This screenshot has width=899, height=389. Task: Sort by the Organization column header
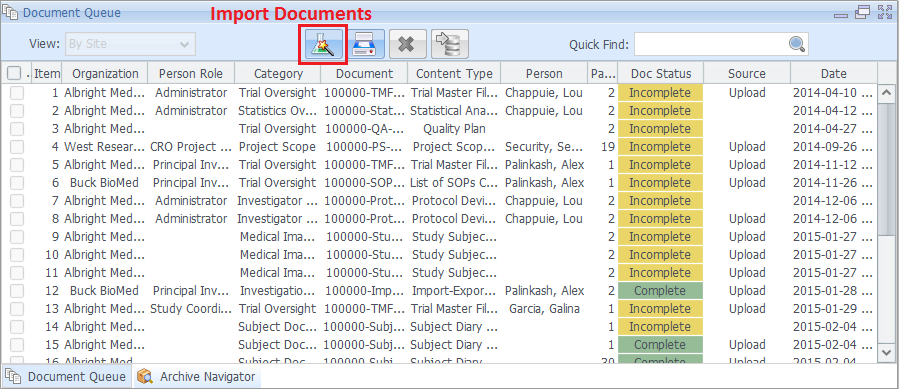(105, 73)
